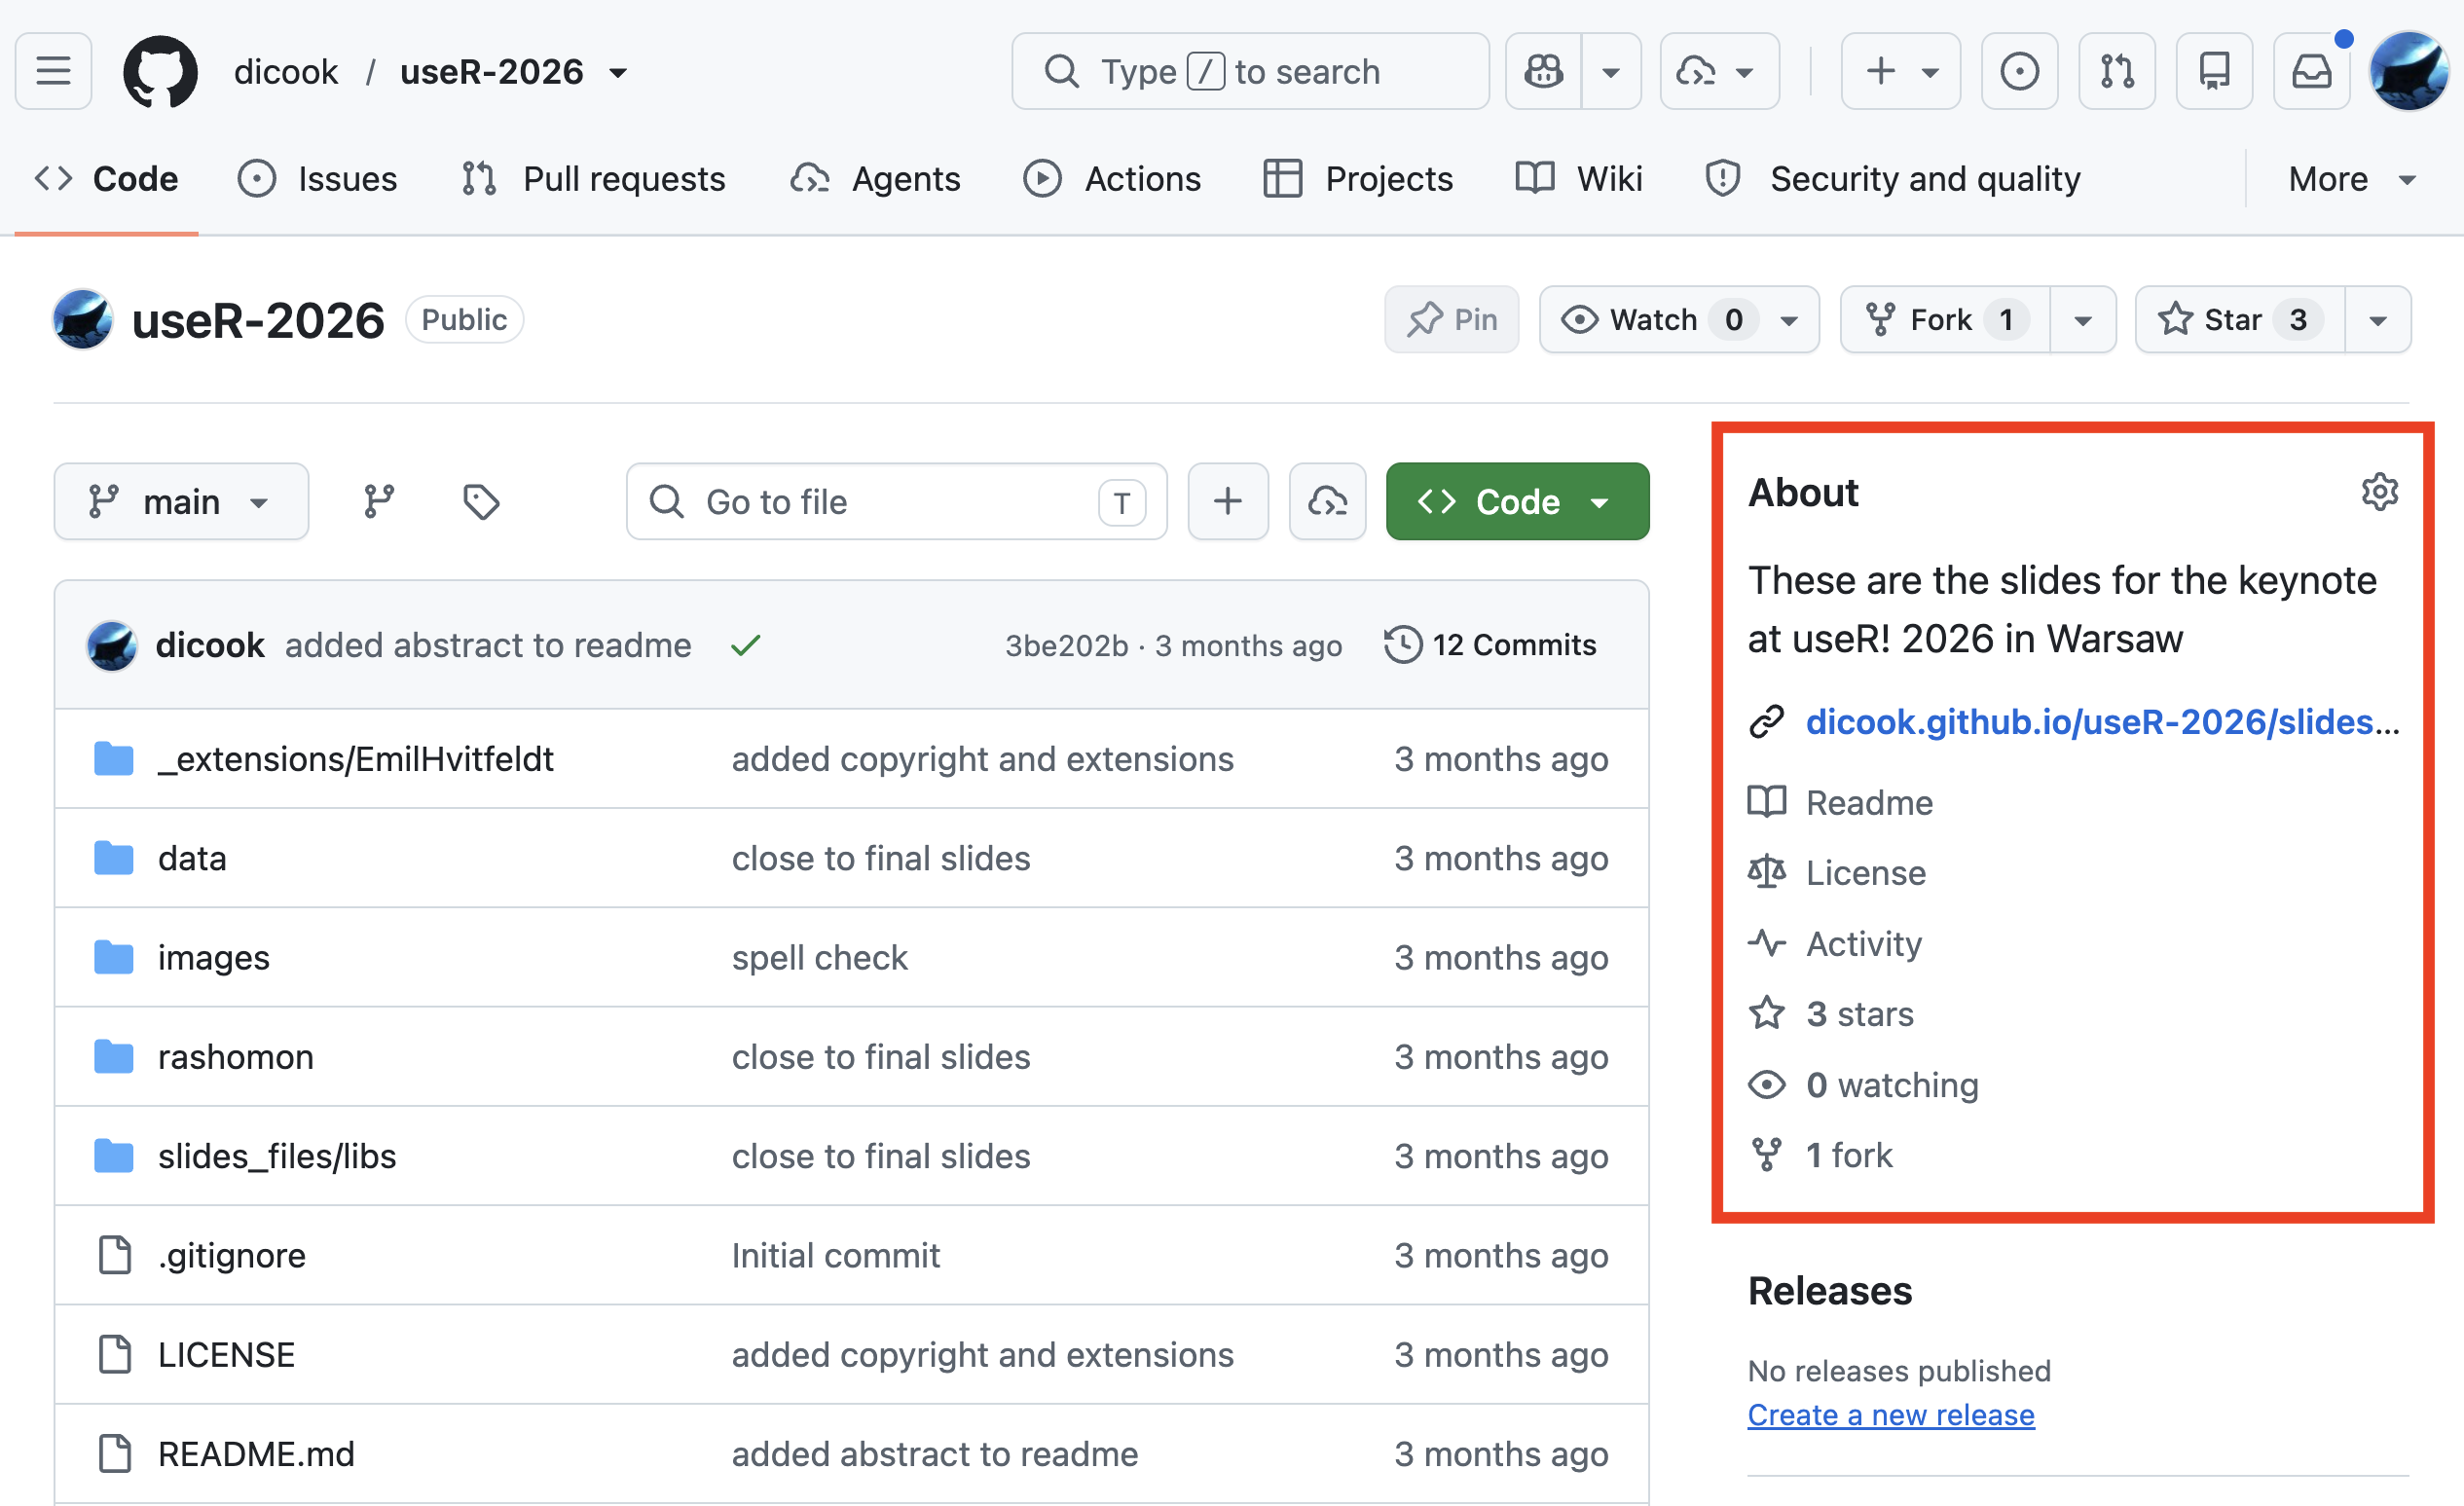View tags icon next to branches

481,501
